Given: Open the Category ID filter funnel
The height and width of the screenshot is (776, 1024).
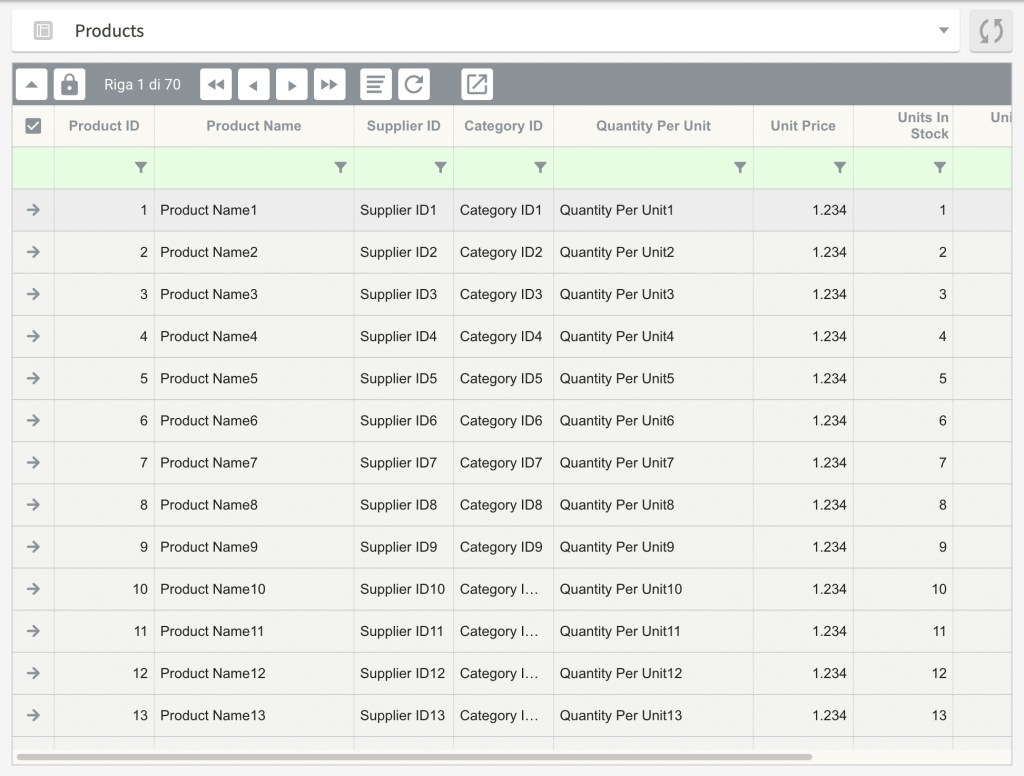Looking at the screenshot, I should 540,168.
